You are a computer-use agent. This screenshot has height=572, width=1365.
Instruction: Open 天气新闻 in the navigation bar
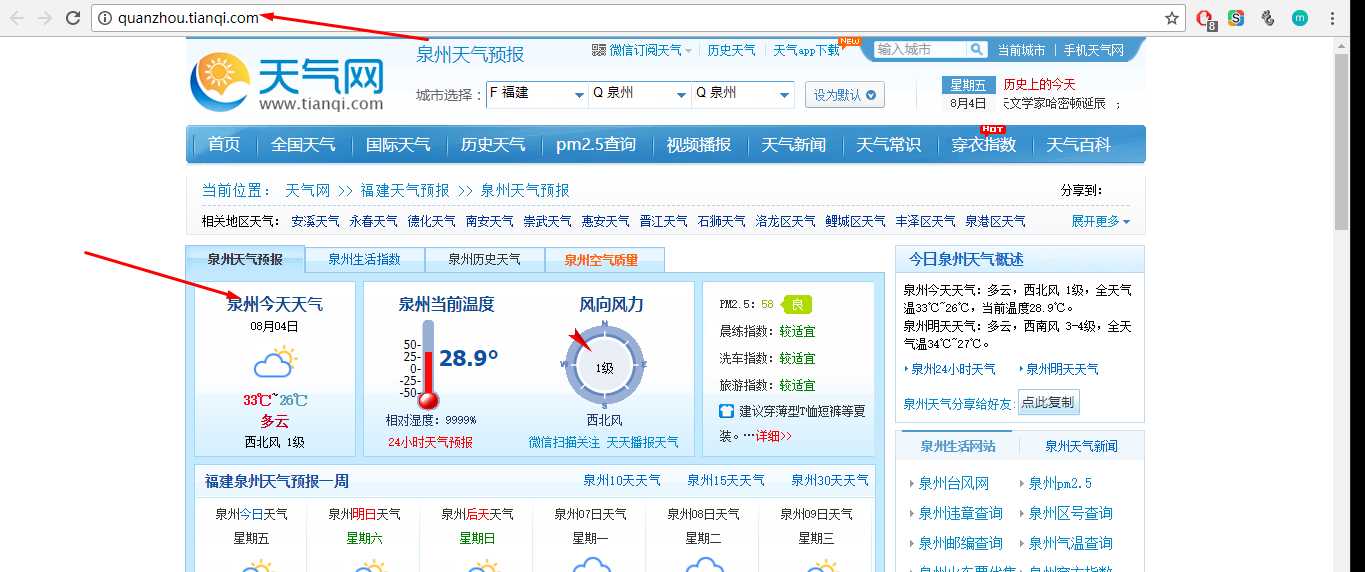point(794,144)
